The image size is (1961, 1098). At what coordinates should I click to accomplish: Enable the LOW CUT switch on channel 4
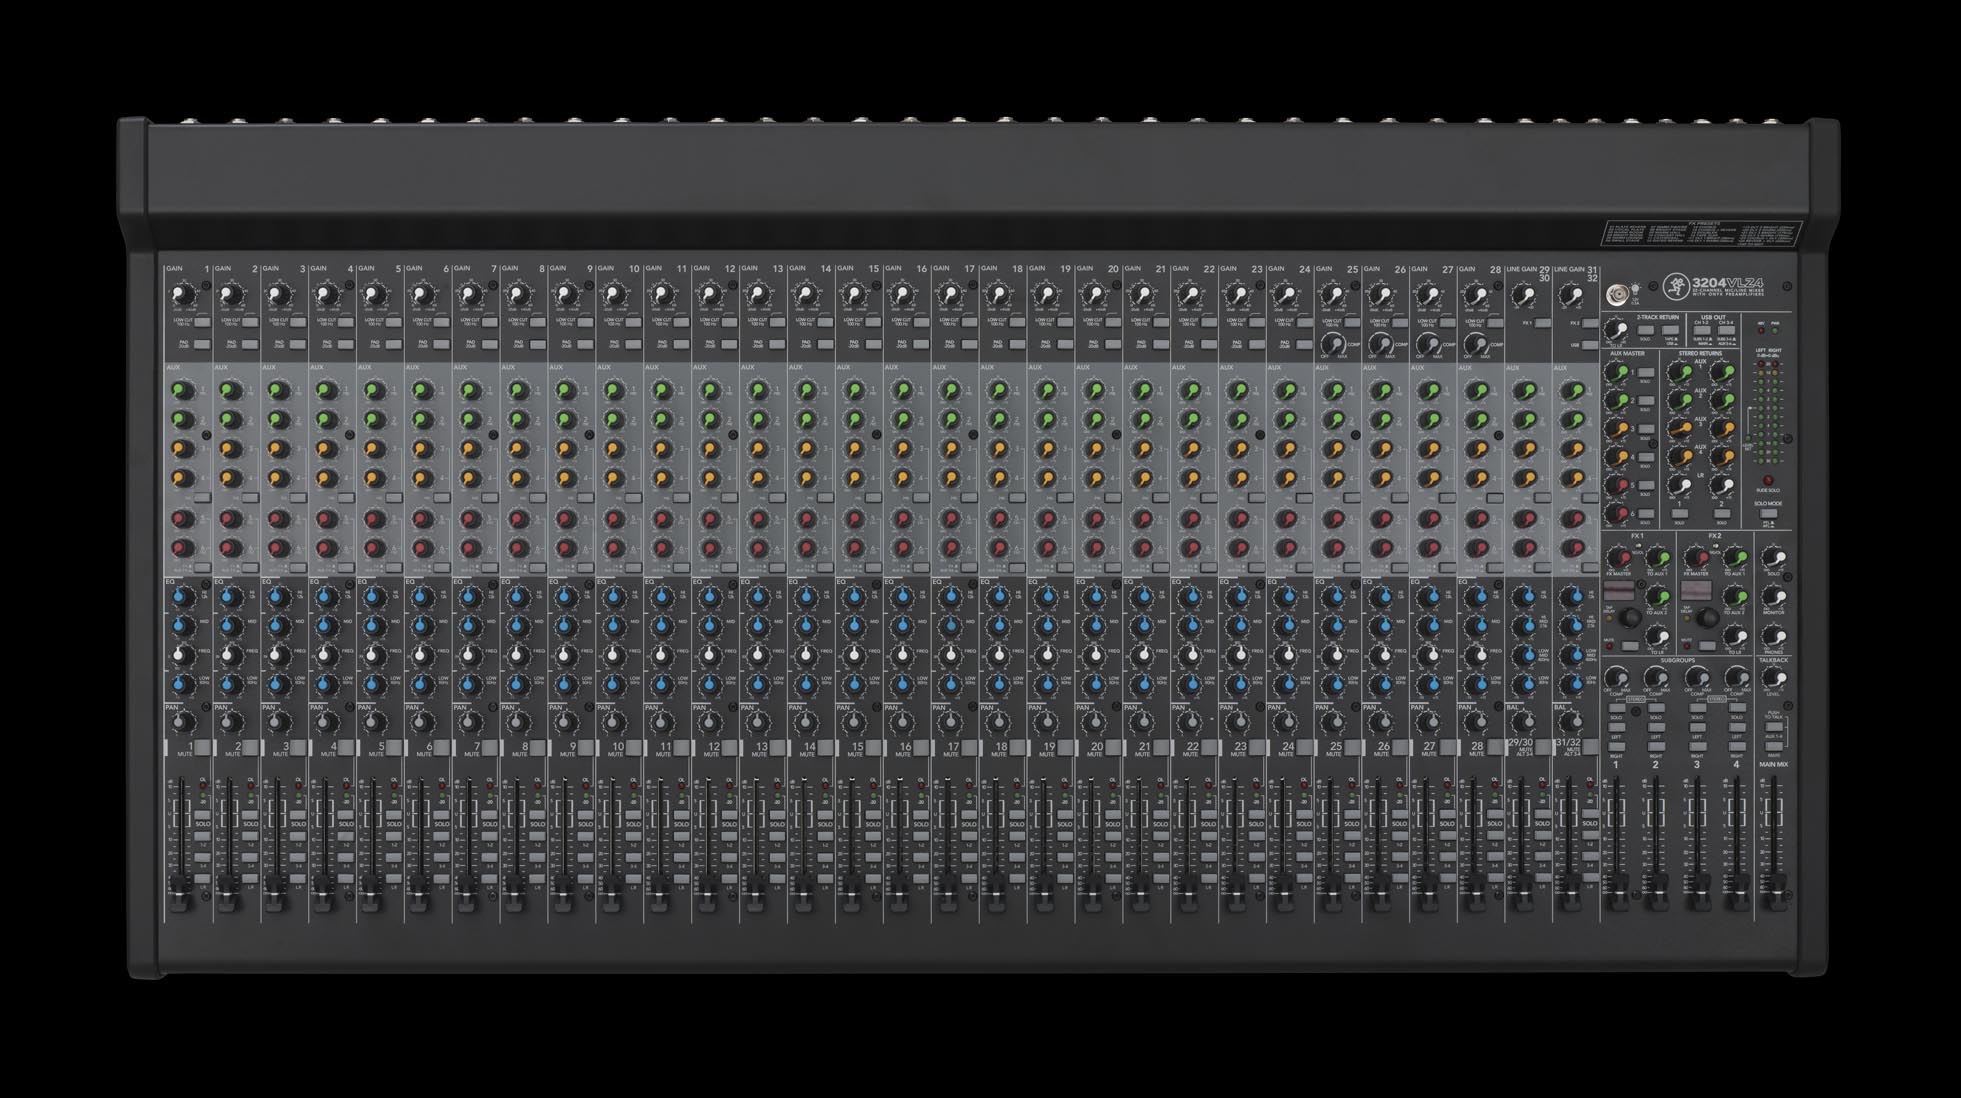(344, 323)
